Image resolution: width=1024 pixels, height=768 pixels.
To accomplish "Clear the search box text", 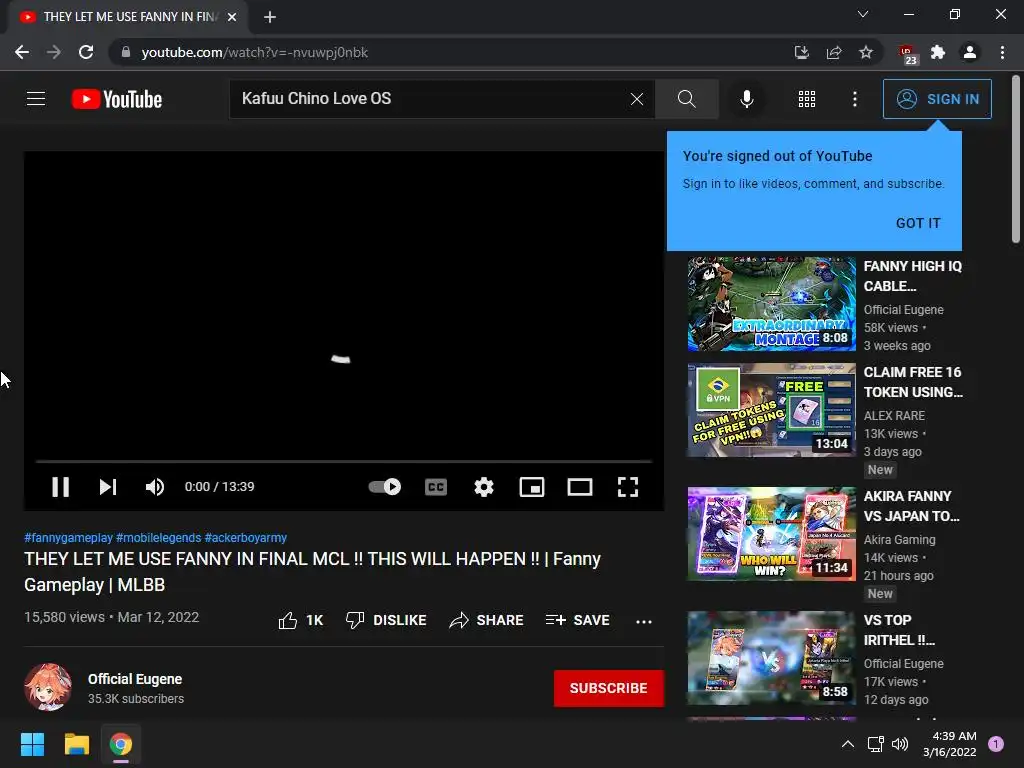I will pos(637,99).
